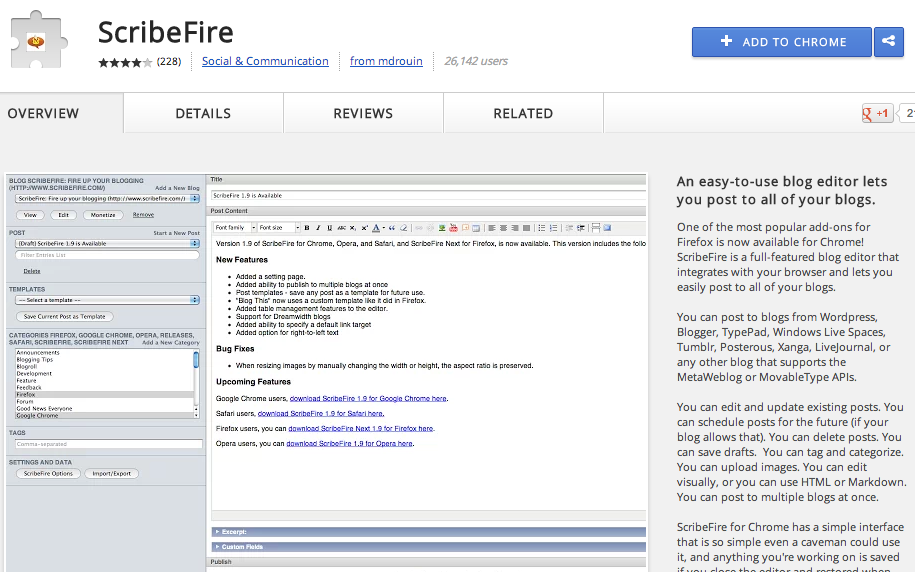Toggle underline formatting in editor toolbar
The height and width of the screenshot is (572, 915).
tap(330, 228)
